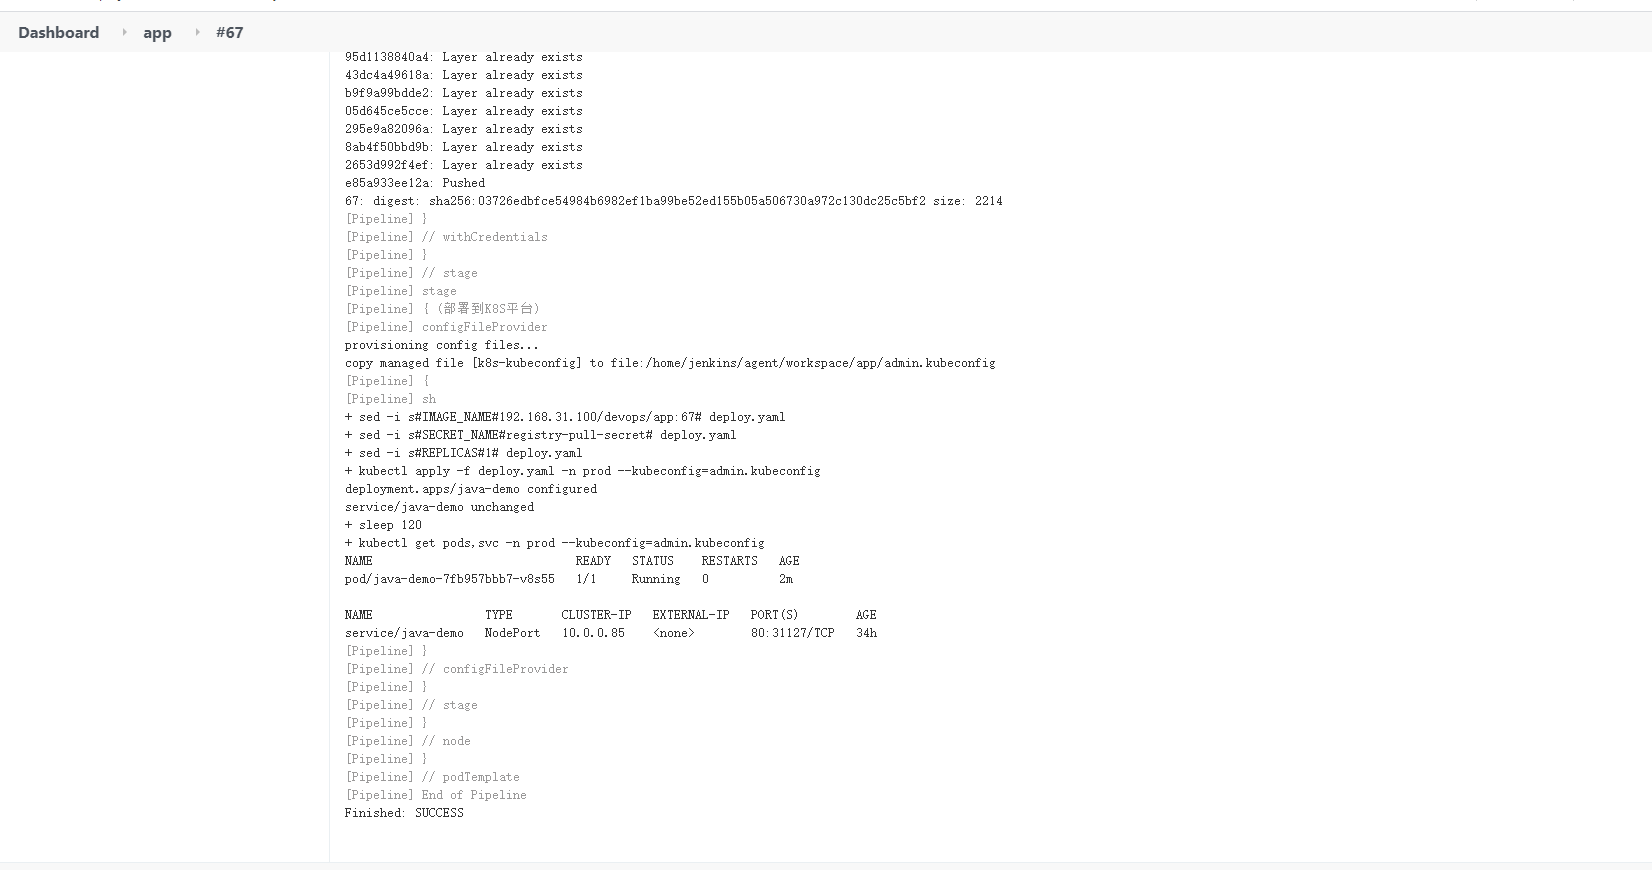Select the sed IMAGE_NAME replacement line

pyautogui.click(x=565, y=417)
